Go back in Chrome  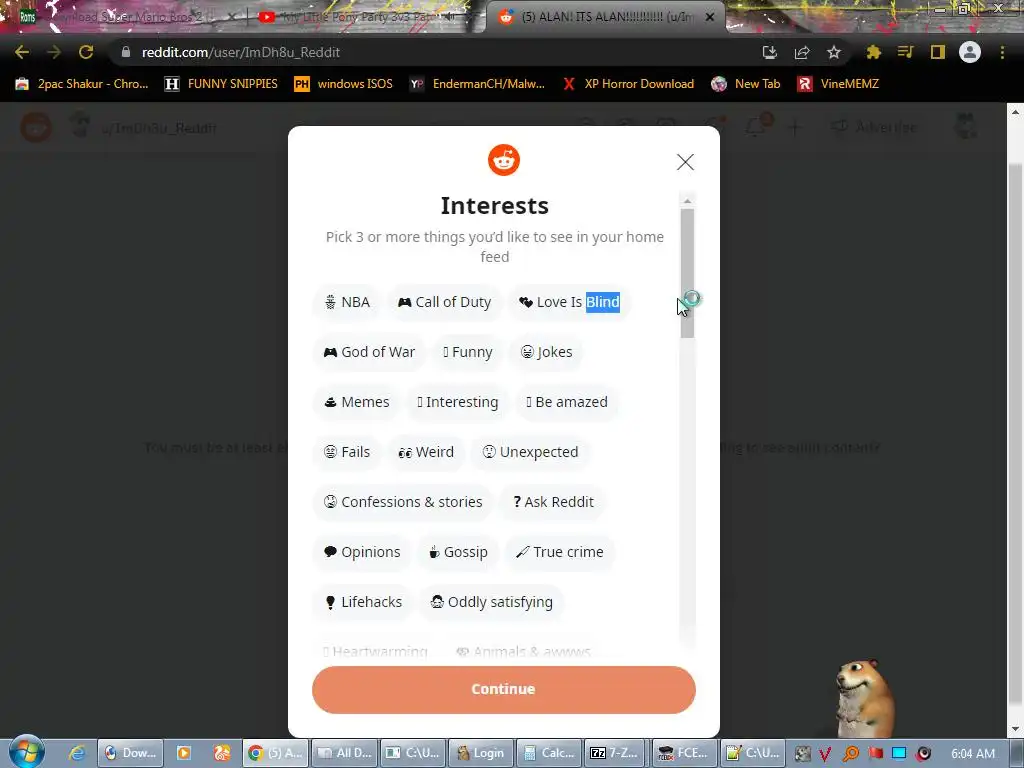click(x=22, y=52)
